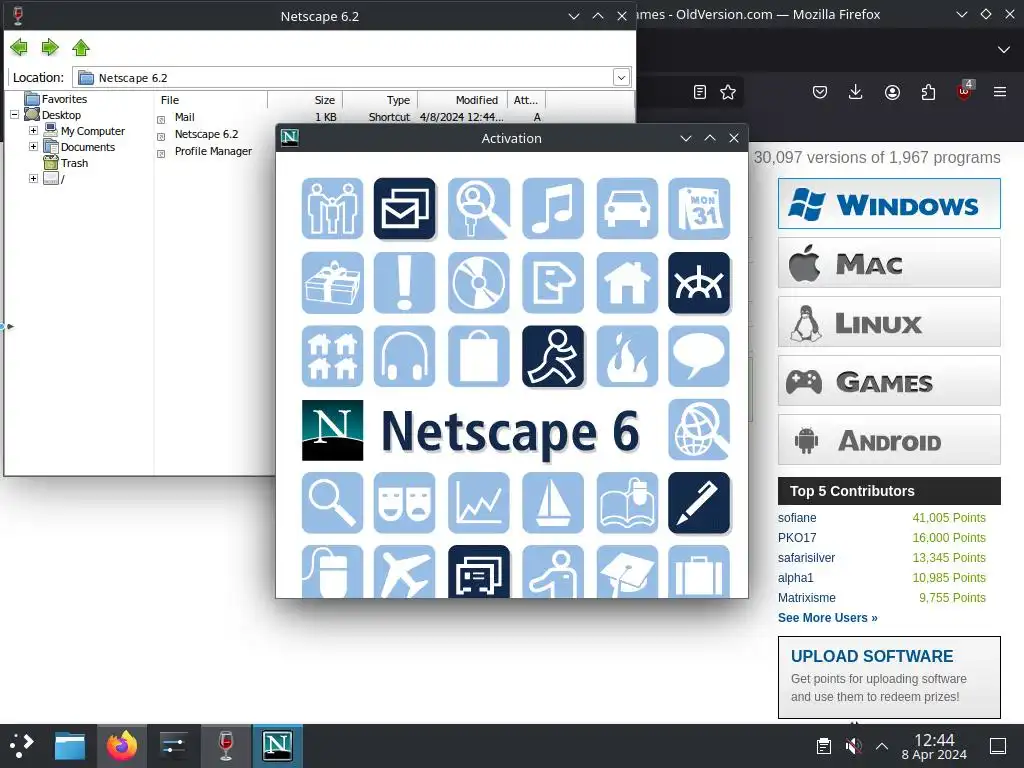Screen dimensions: 1024x768
Task: Open the Windows category on OldVersion.com
Action: 889,204
